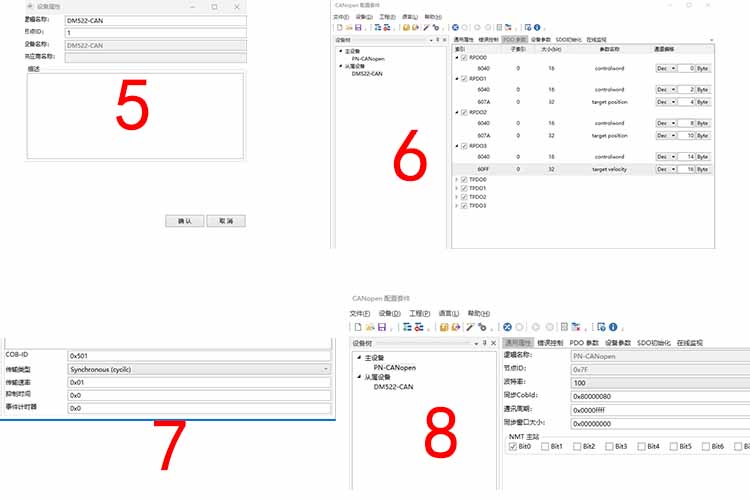
Task: Select PN-CANopen in PDO parameters window tree
Action: pyautogui.click(x=368, y=59)
